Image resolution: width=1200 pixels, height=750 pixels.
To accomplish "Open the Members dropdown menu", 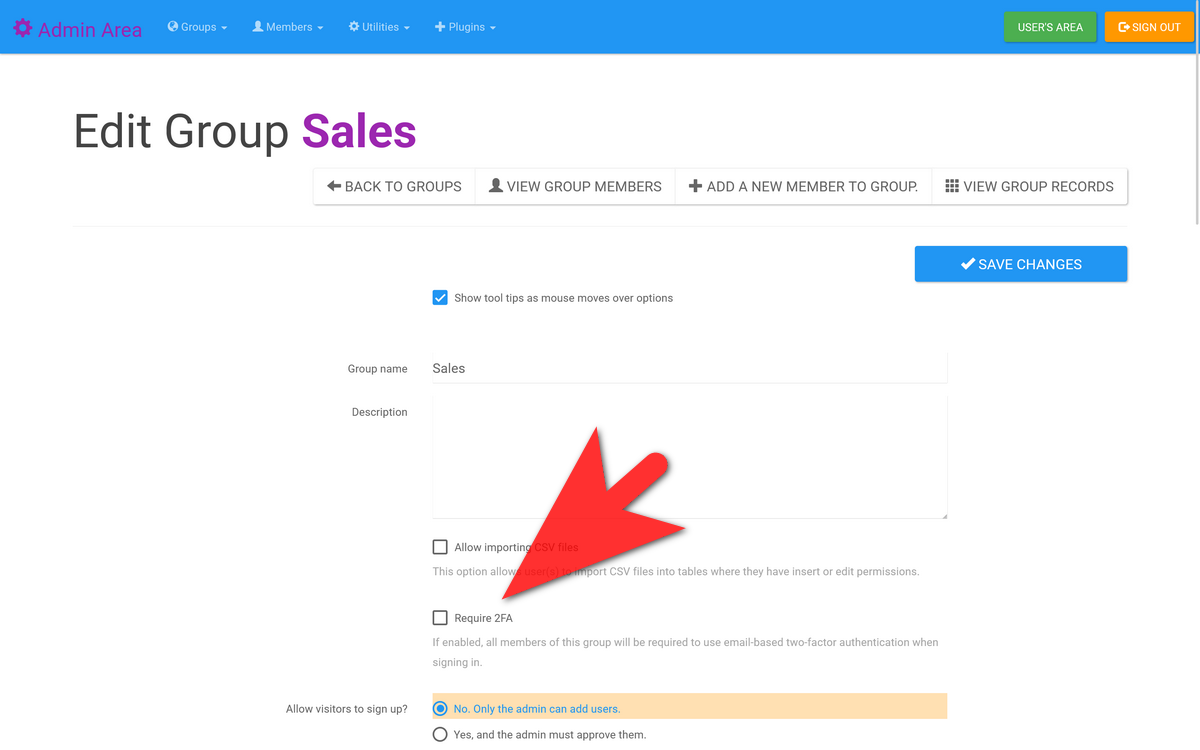I will click(288, 27).
